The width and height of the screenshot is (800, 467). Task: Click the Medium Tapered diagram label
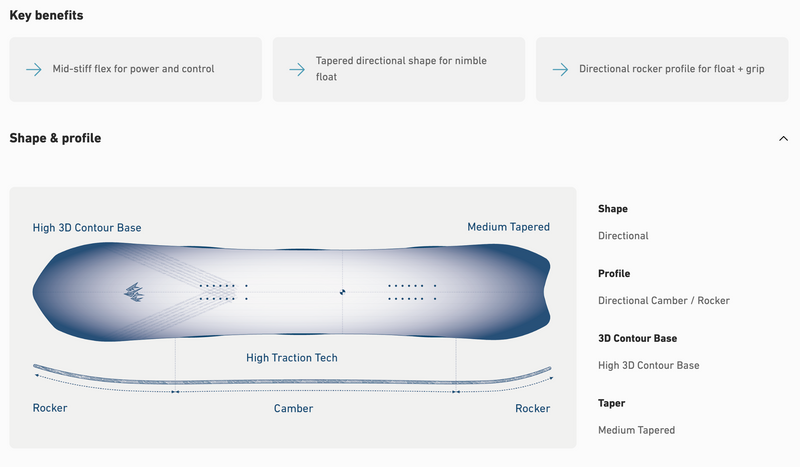tap(508, 227)
